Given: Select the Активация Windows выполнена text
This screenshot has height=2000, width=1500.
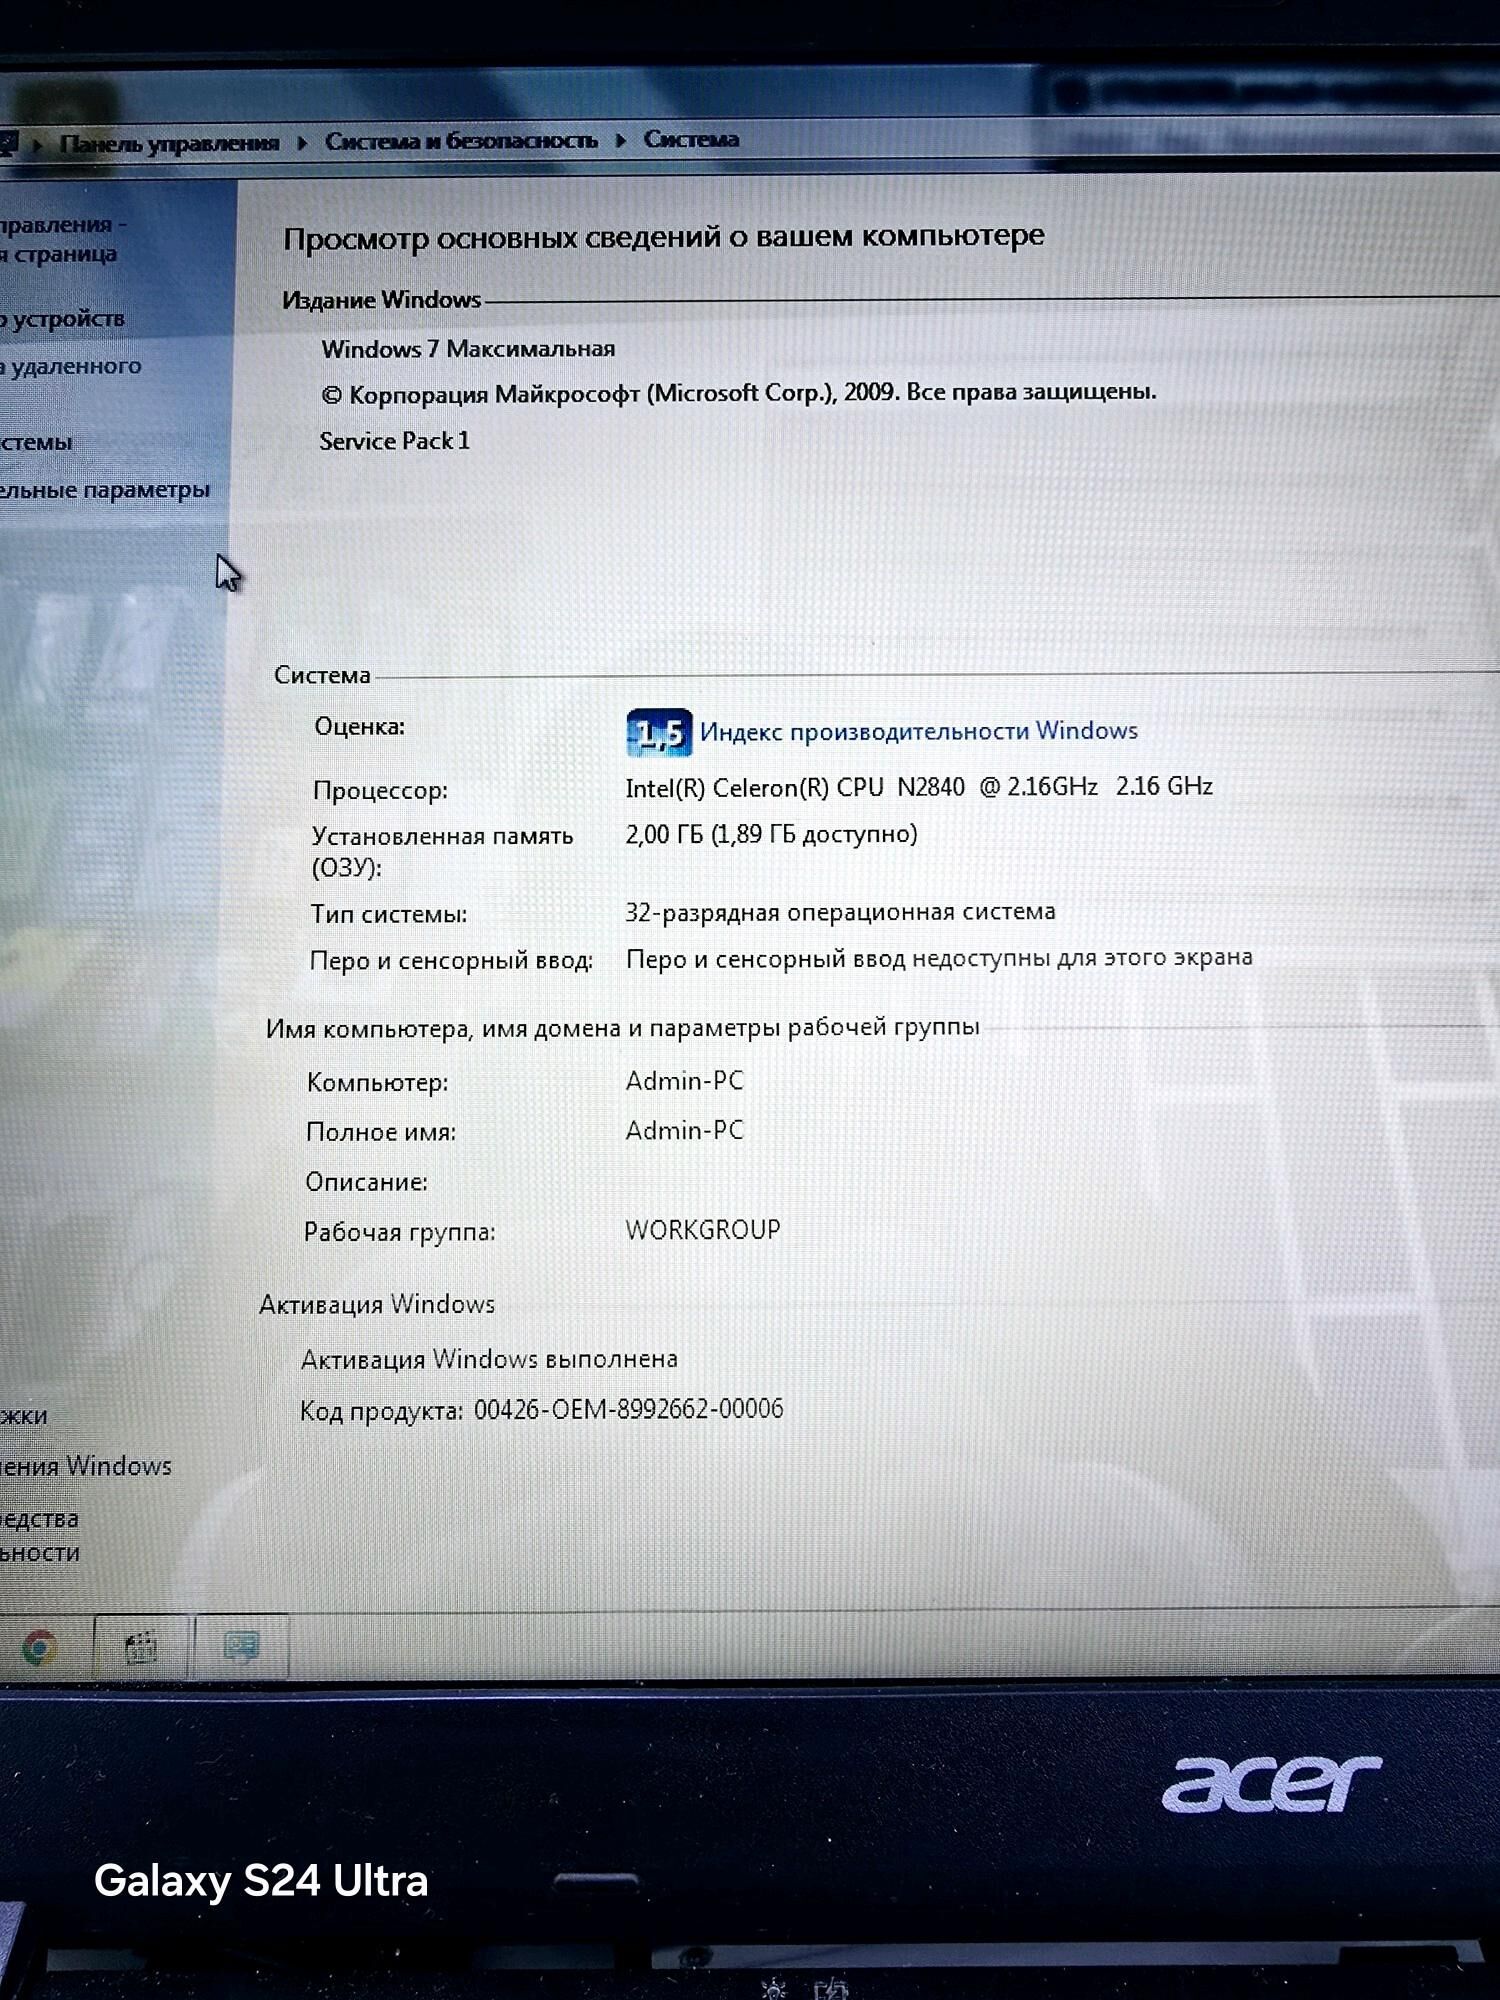Looking at the screenshot, I should [489, 1359].
